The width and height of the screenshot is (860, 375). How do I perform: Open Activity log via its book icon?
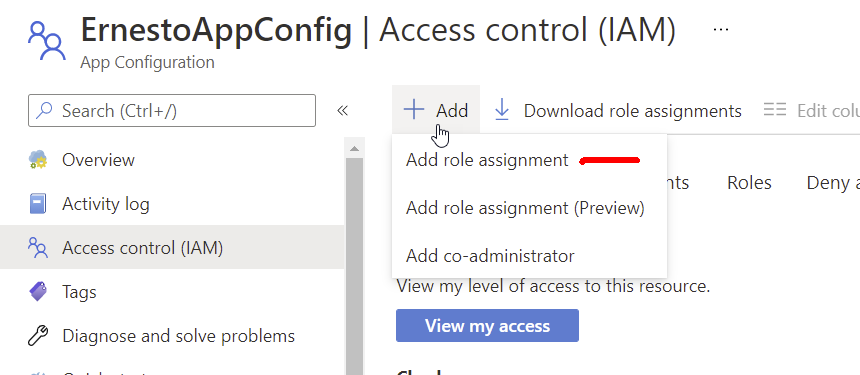[x=38, y=204]
